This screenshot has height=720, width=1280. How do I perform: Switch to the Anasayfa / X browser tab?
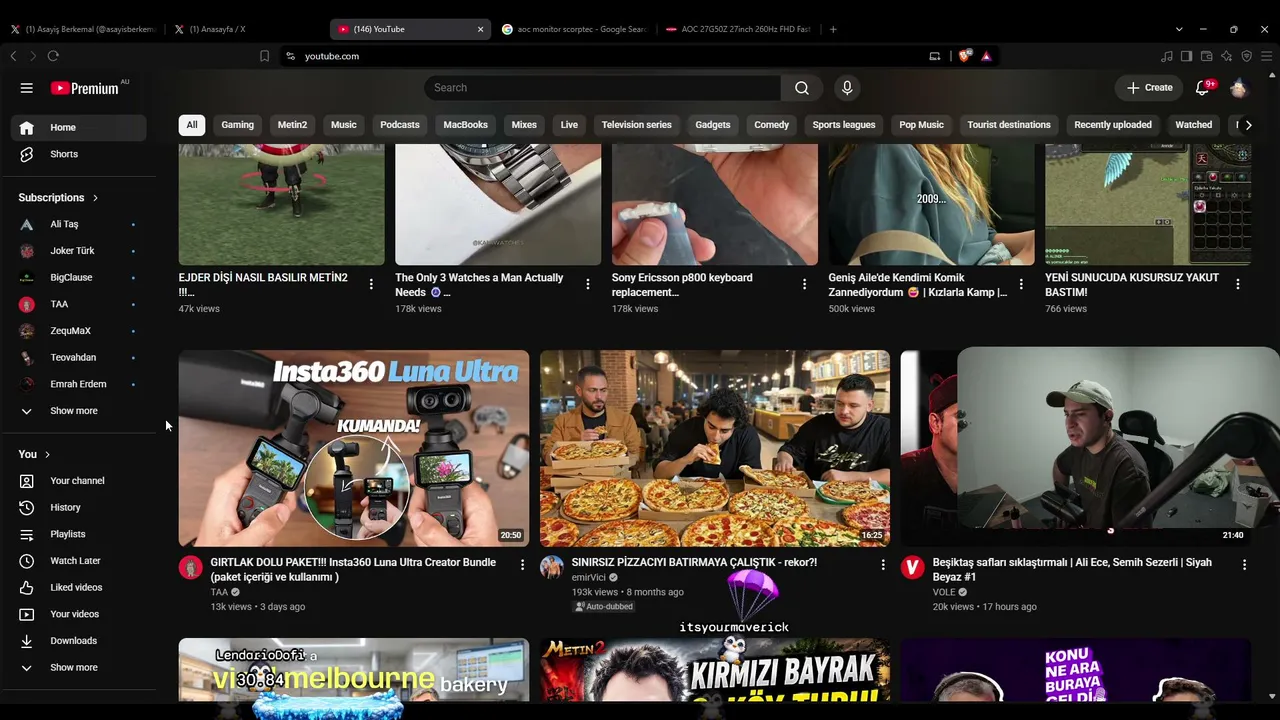tap(245, 29)
